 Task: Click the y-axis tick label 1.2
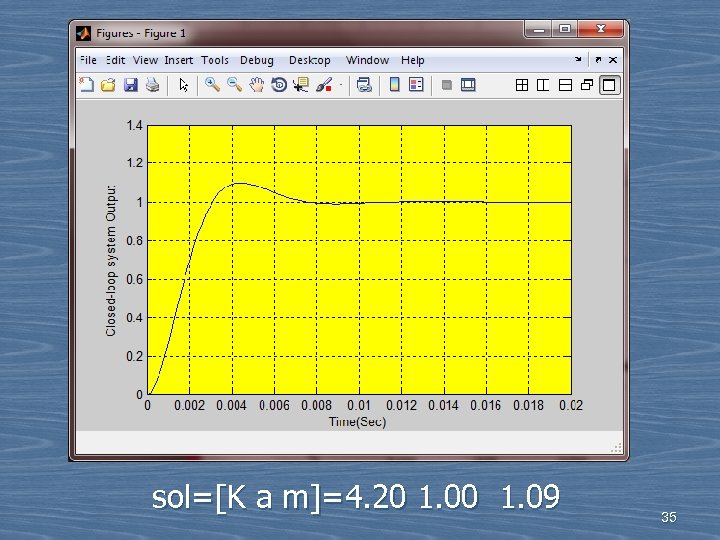(135, 163)
